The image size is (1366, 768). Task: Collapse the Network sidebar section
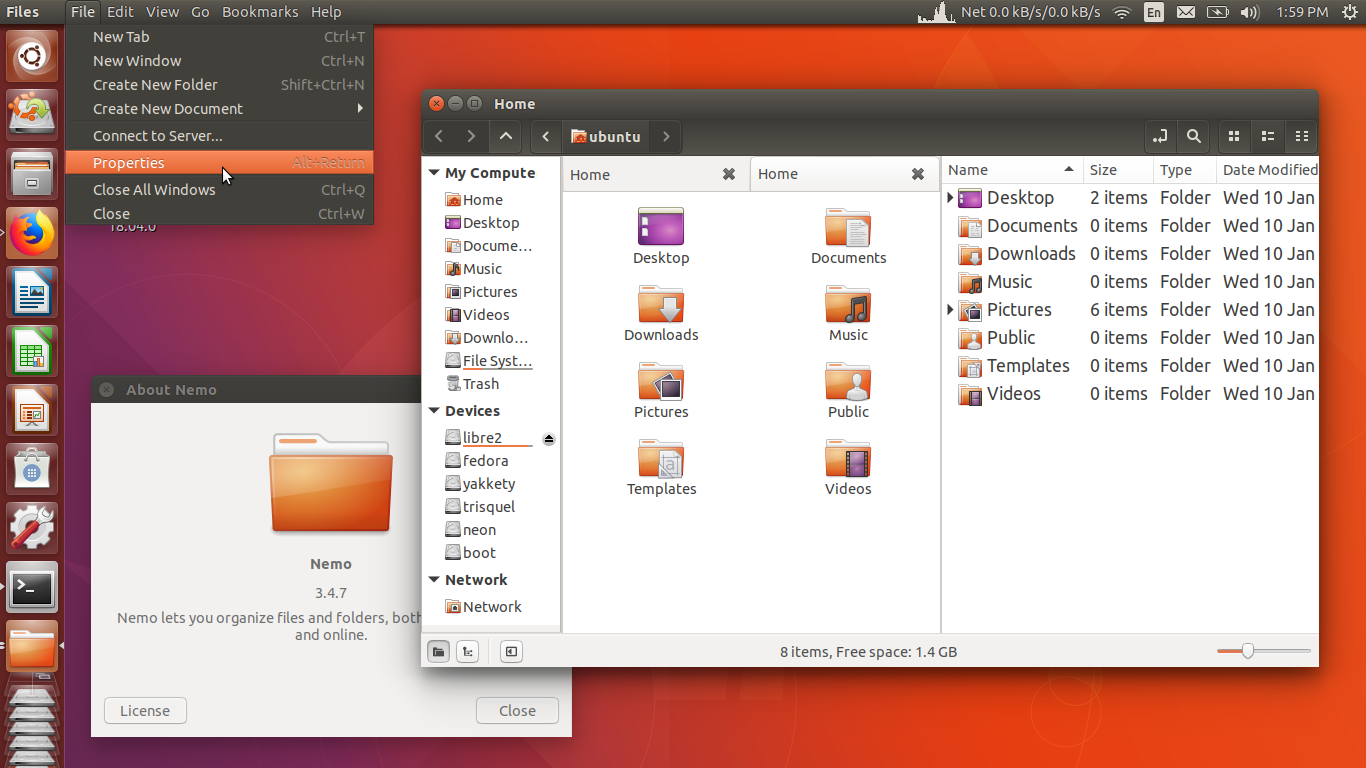click(434, 580)
